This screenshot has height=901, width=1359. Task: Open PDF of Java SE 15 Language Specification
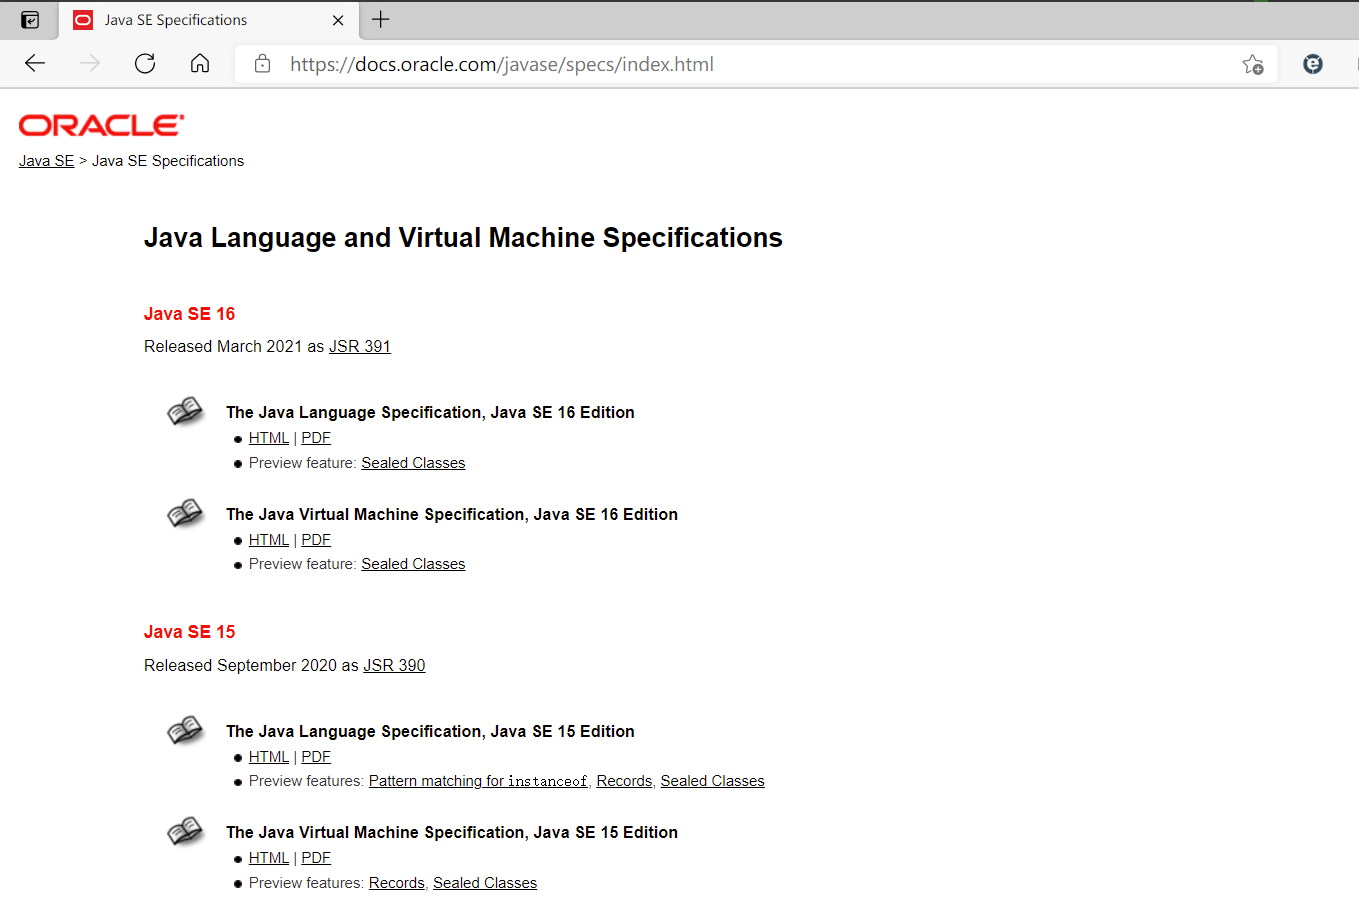pos(316,757)
